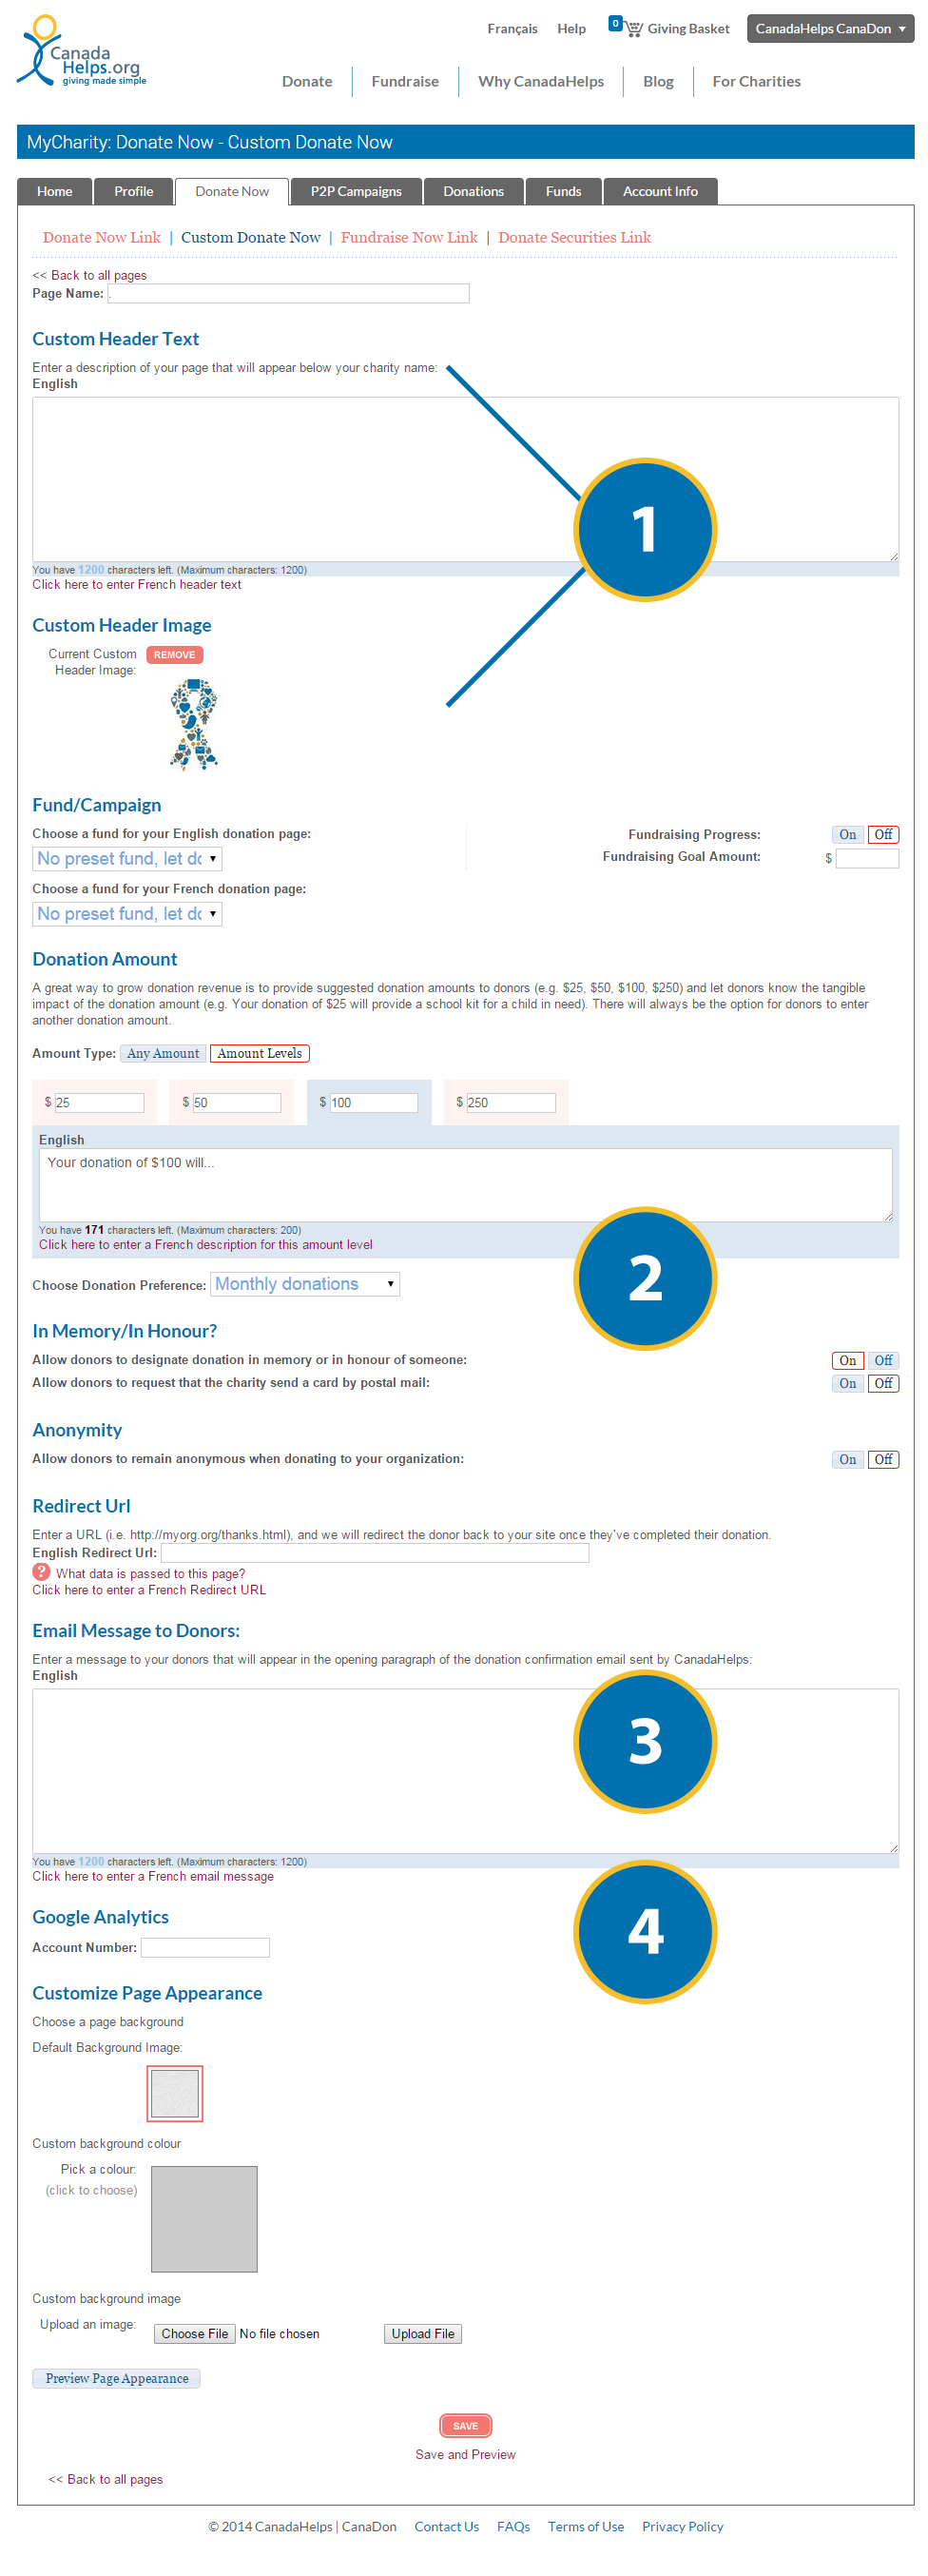Click the number 2 circle marker
Image resolution: width=928 pixels, height=2576 pixels.
pyautogui.click(x=644, y=1278)
